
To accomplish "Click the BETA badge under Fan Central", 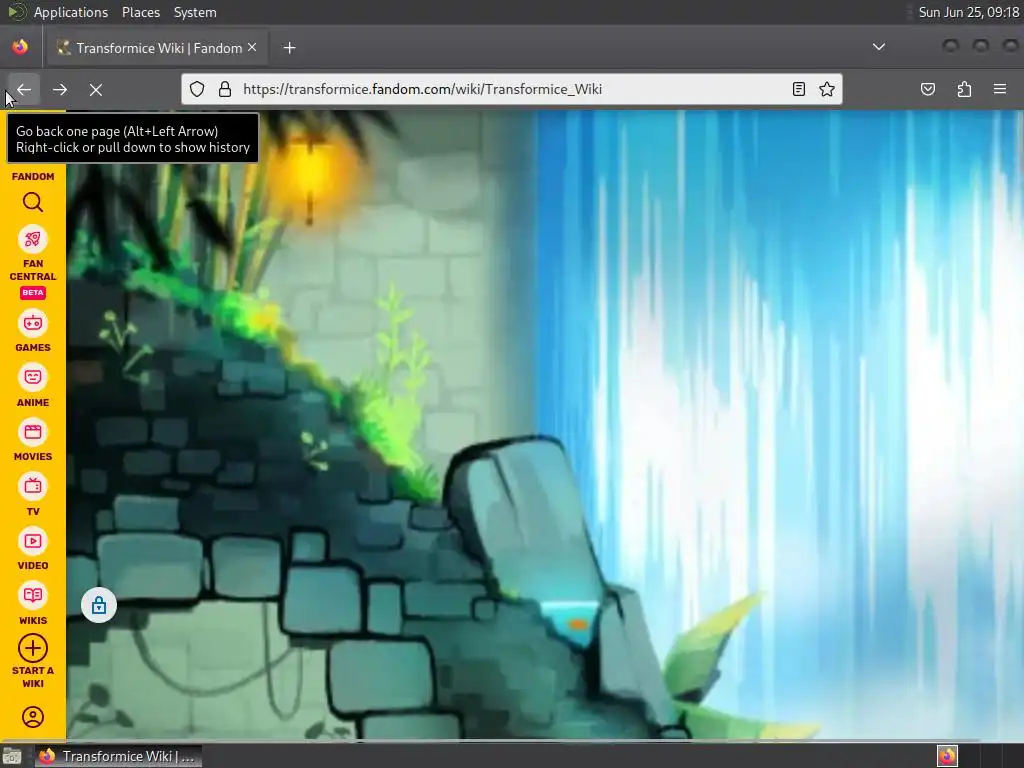I will point(33,293).
